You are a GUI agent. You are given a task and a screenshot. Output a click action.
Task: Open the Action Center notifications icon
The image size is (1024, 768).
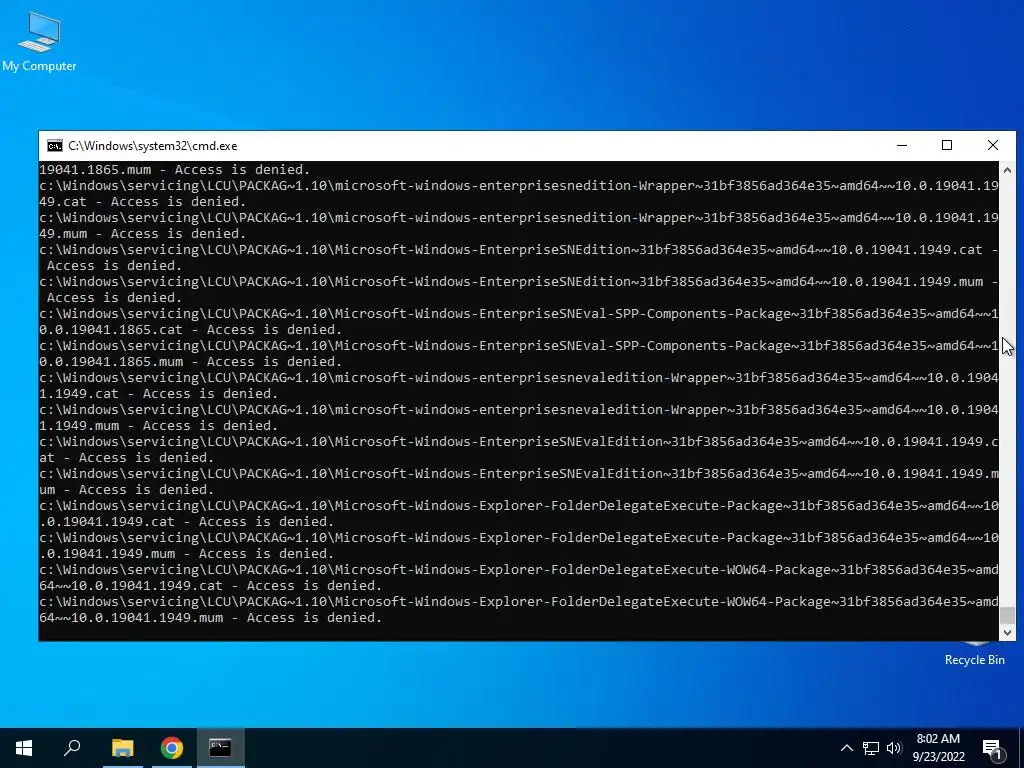(x=992, y=748)
